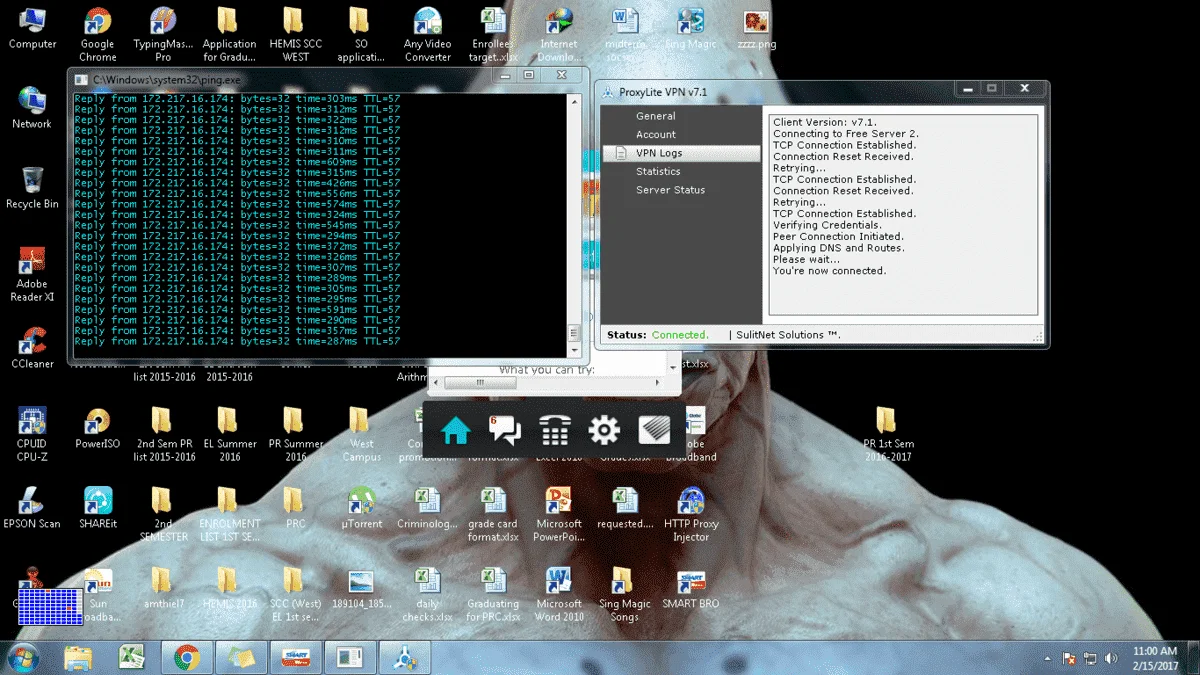The image size is (1200, 675).
Task: Open HTTP Proxy Injector shortcut
Action: (691, 514)
